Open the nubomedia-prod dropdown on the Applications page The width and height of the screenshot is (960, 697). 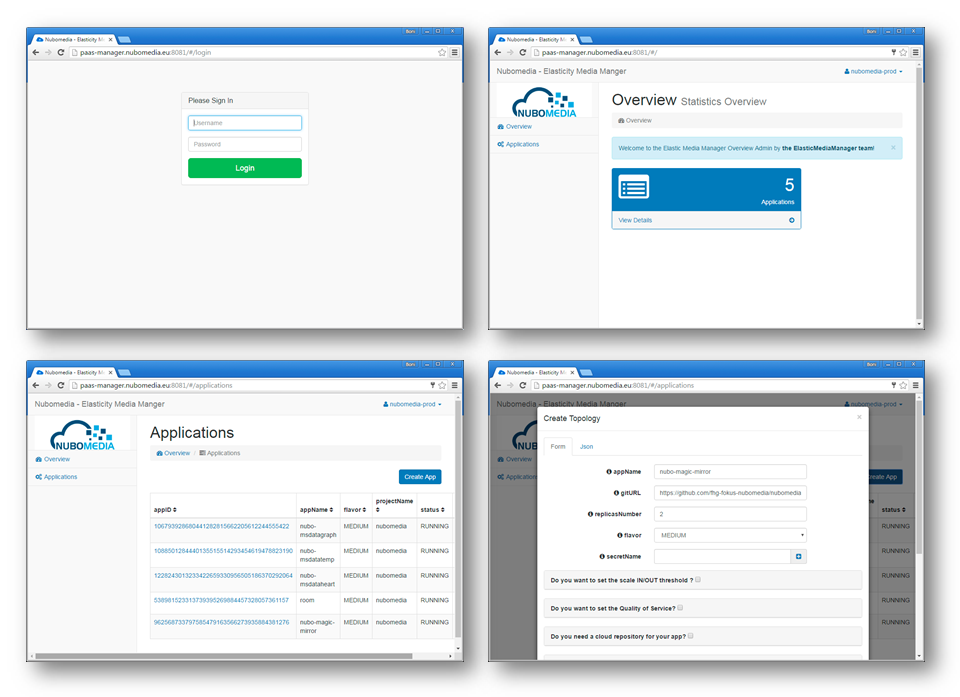click(412, 404)
